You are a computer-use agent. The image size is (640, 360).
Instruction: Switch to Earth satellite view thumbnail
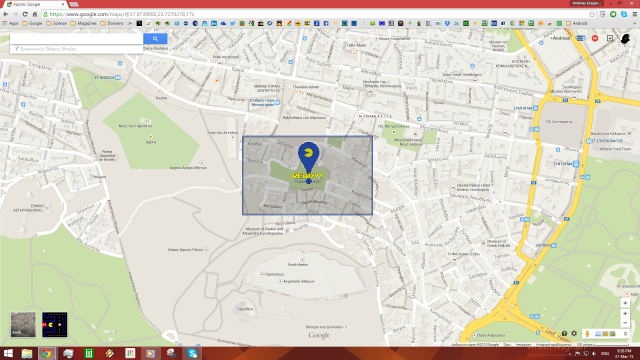pyautogui.click(x=23, y=324)
